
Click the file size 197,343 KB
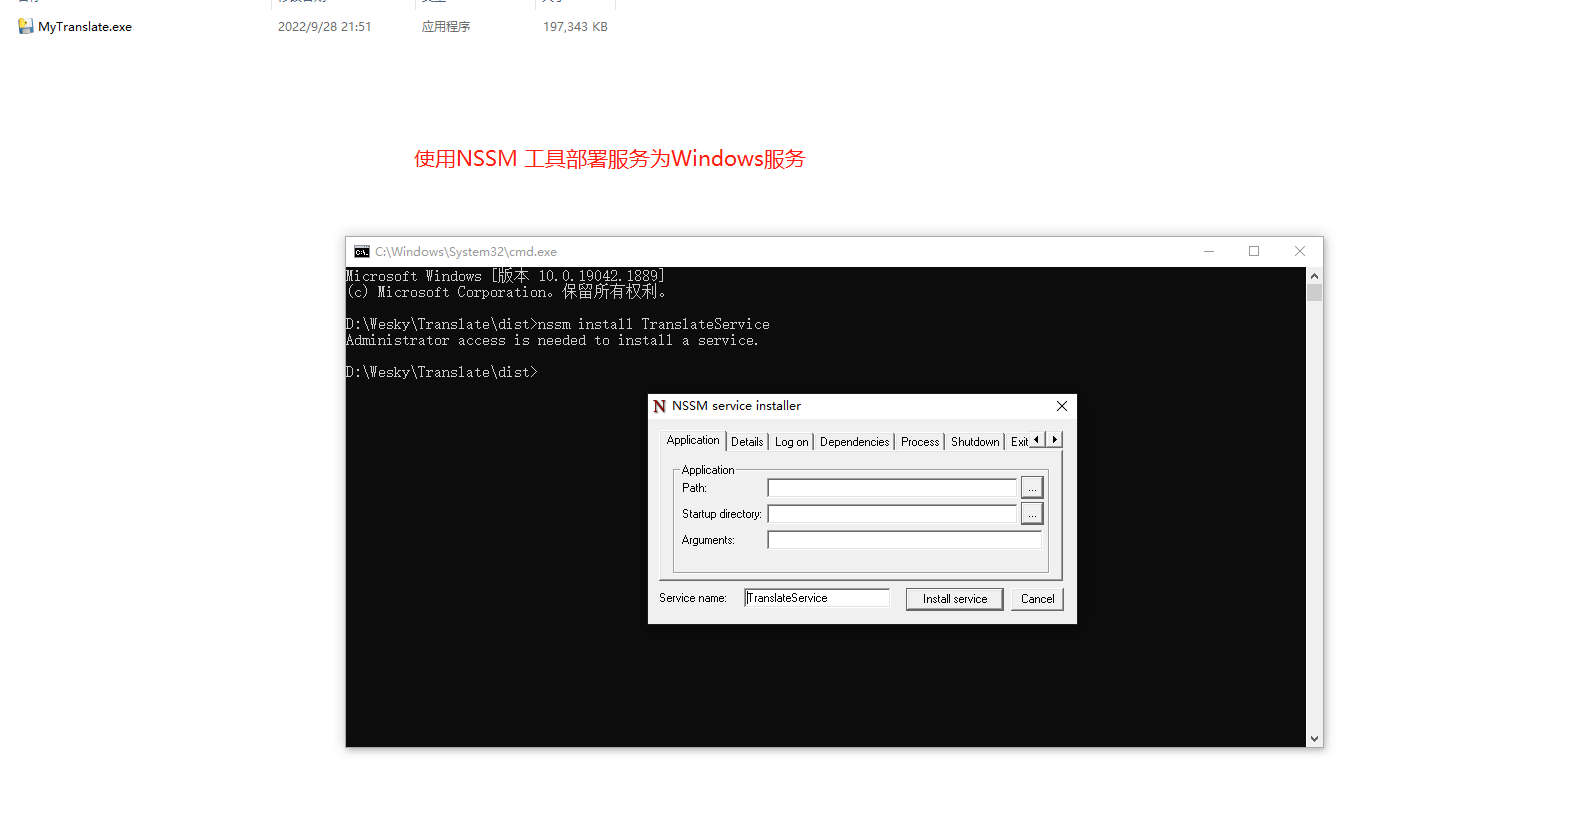point(575,27)
